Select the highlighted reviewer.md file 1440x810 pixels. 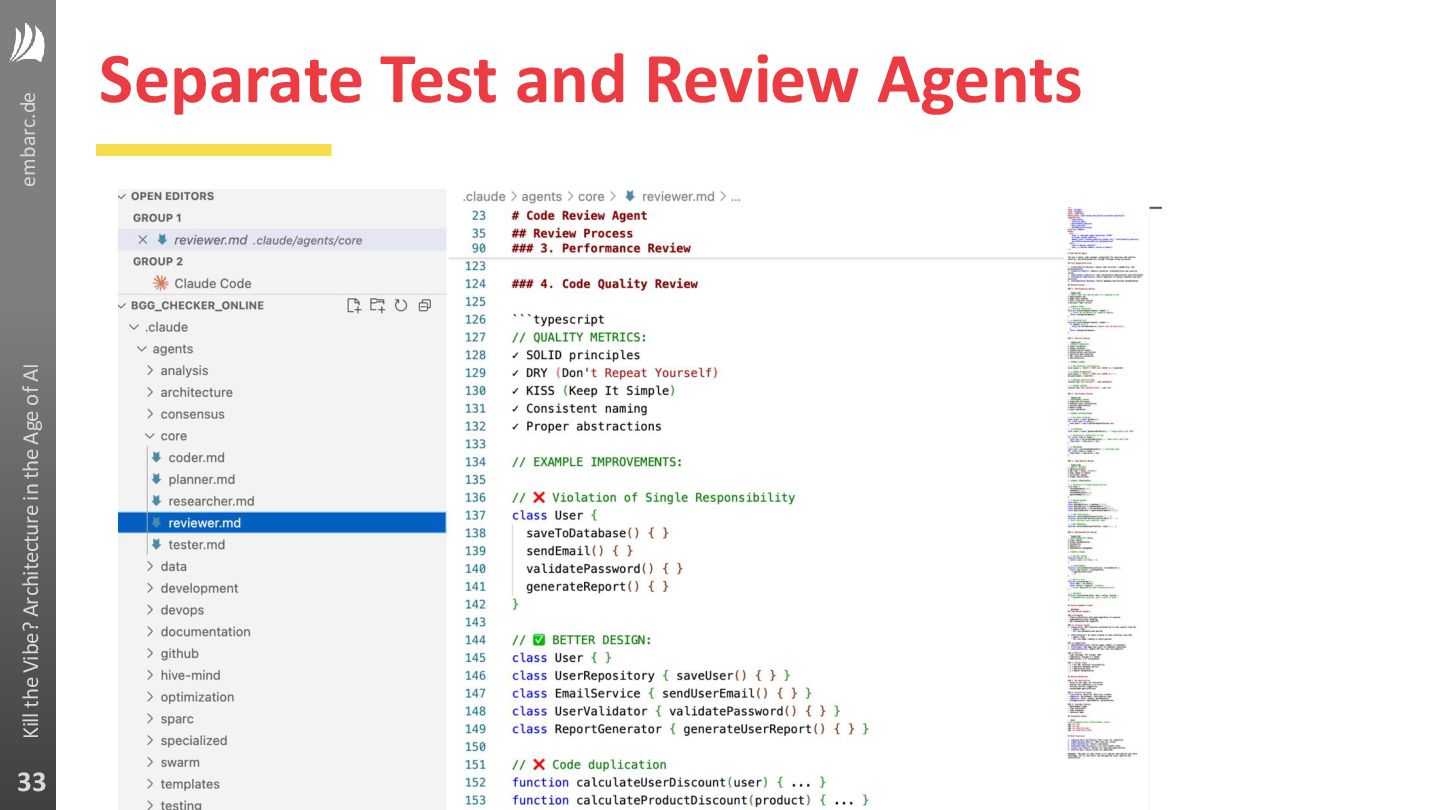[x=282, y=522]
